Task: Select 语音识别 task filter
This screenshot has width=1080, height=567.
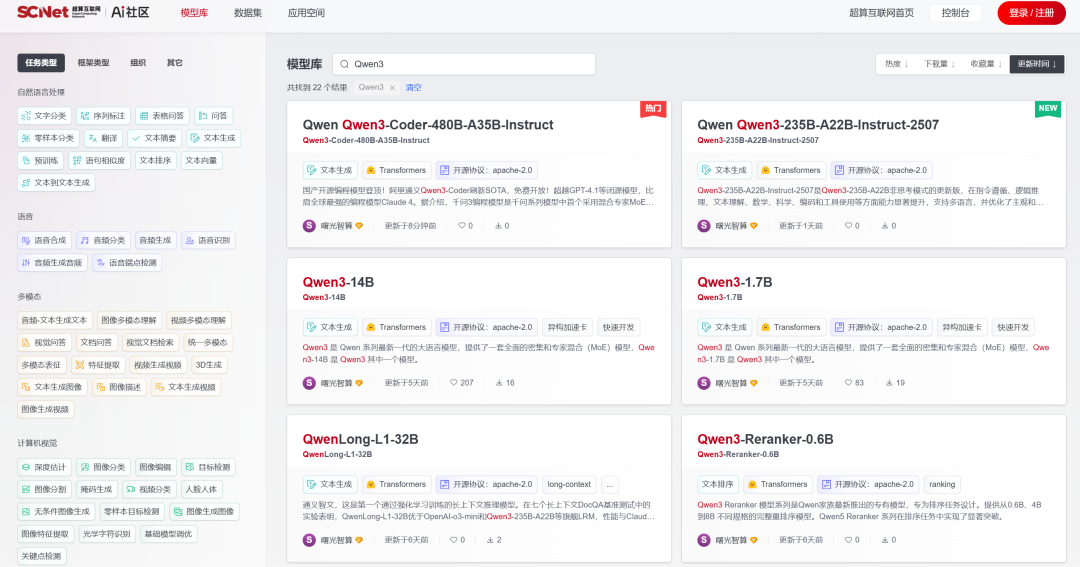Action: point(208,240)
